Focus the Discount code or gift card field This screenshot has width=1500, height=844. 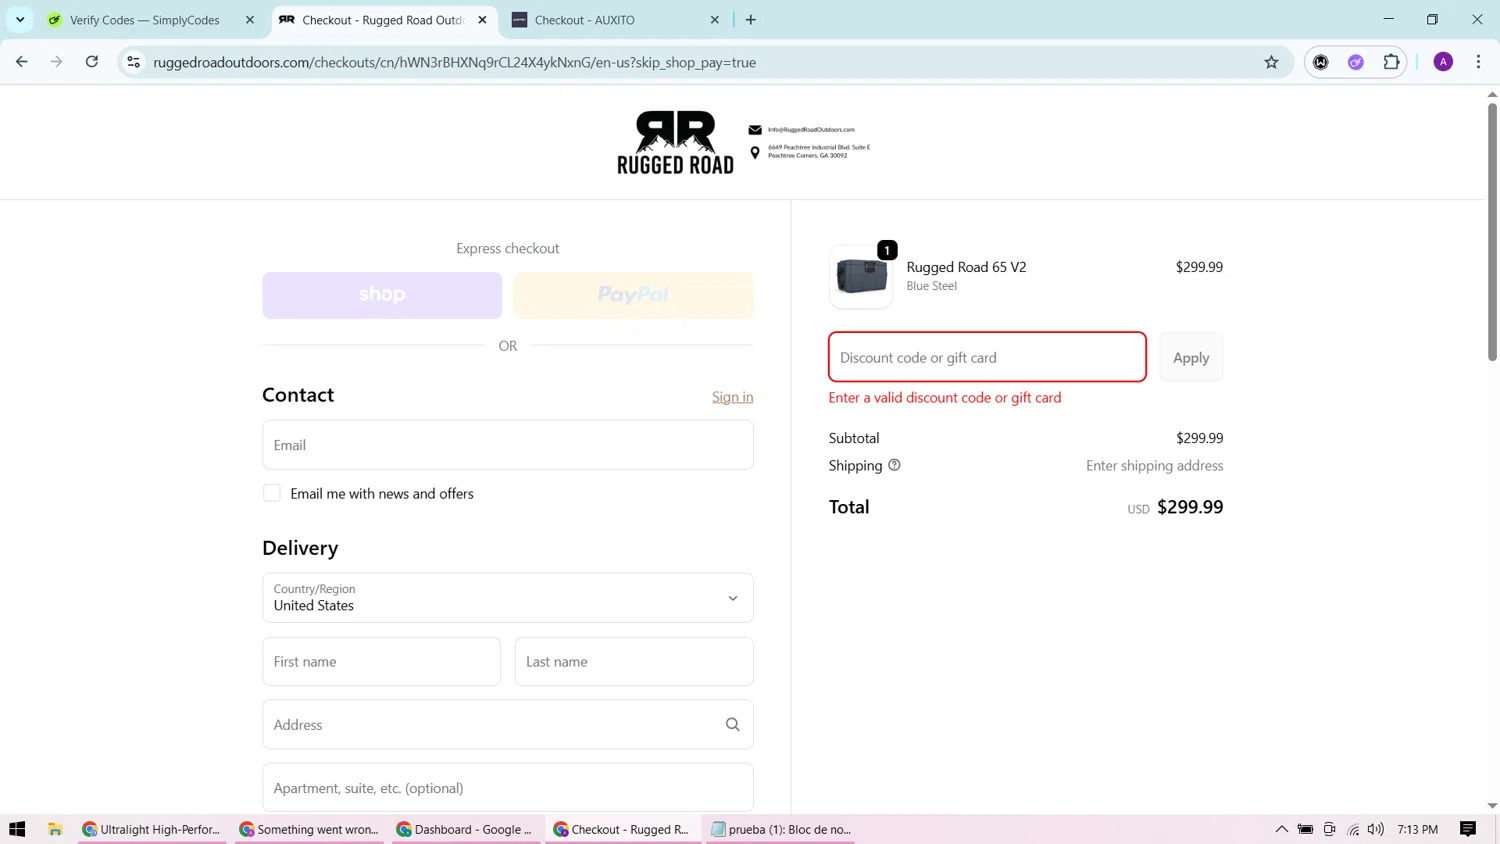tap(987, 357)
